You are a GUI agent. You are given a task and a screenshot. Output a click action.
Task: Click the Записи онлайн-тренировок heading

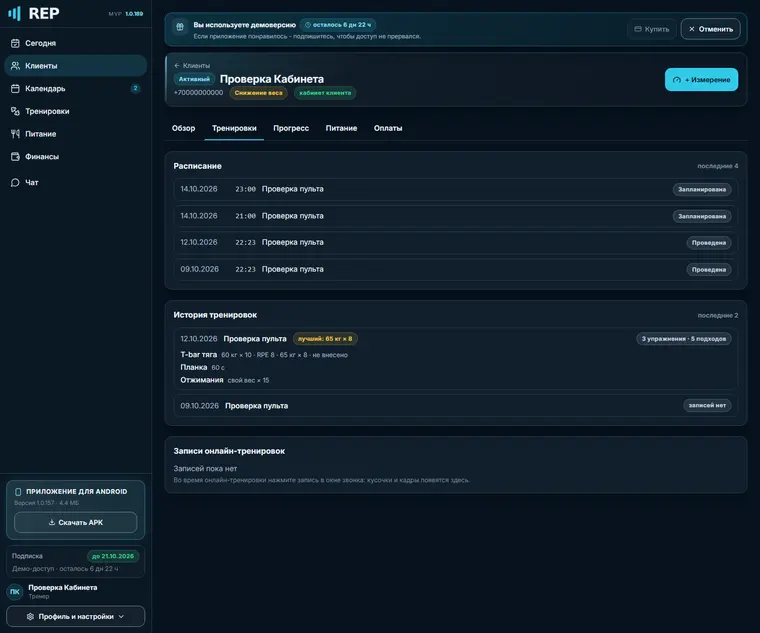coord(229,451)
